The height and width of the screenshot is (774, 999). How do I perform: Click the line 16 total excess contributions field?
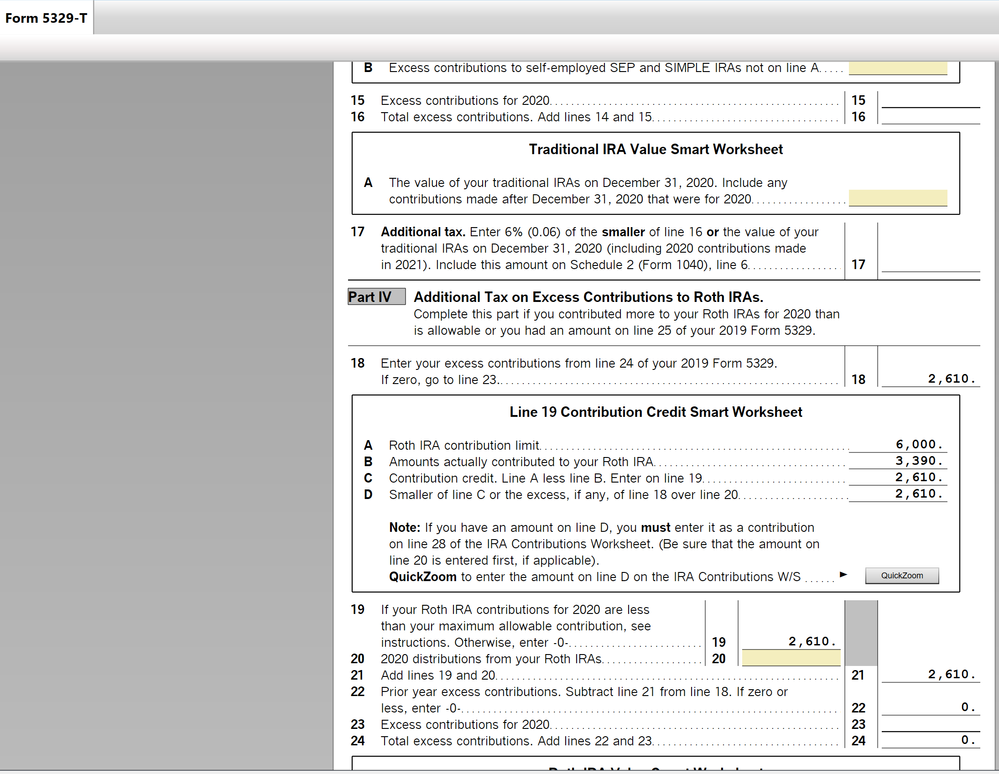pos(930,117)
